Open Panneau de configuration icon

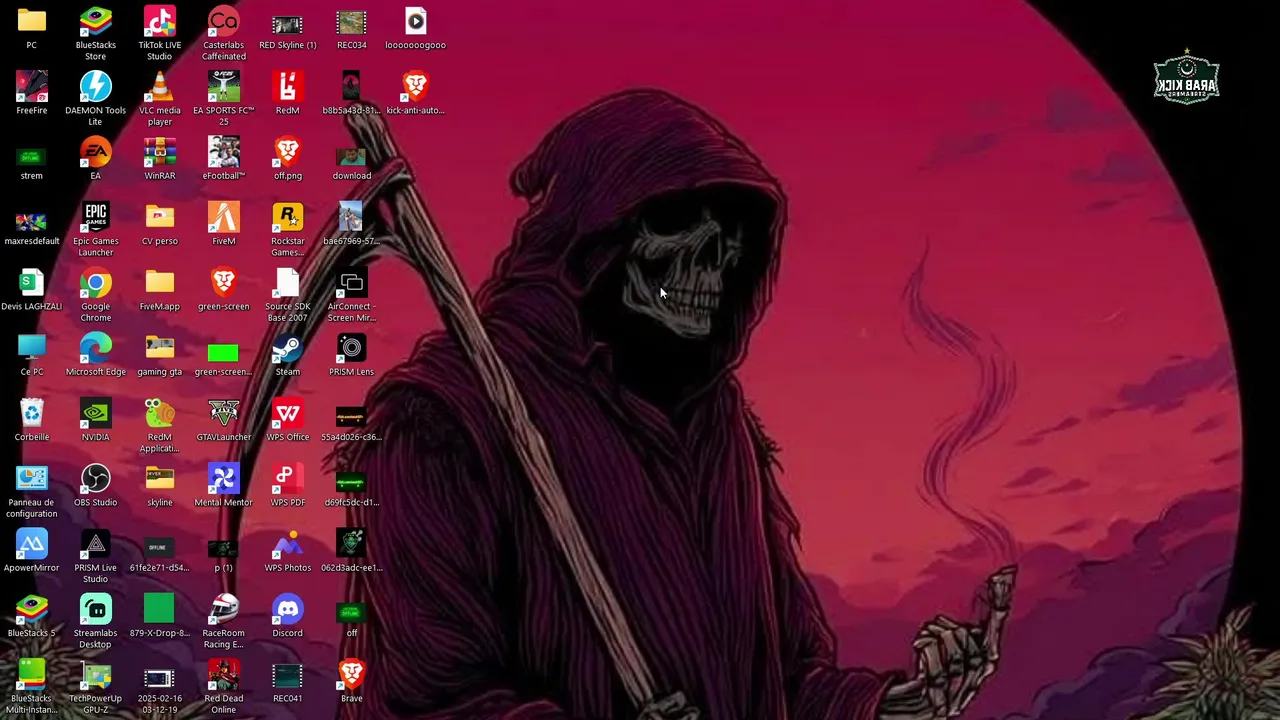pyautogui.click(x=31, y=479)
